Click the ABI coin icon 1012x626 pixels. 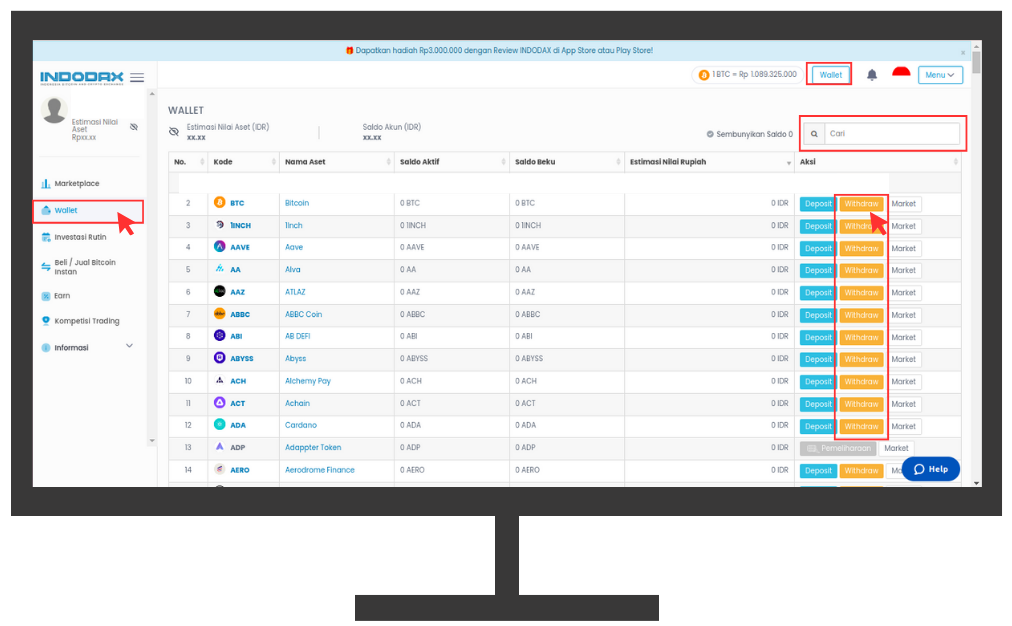pos(219,336)
